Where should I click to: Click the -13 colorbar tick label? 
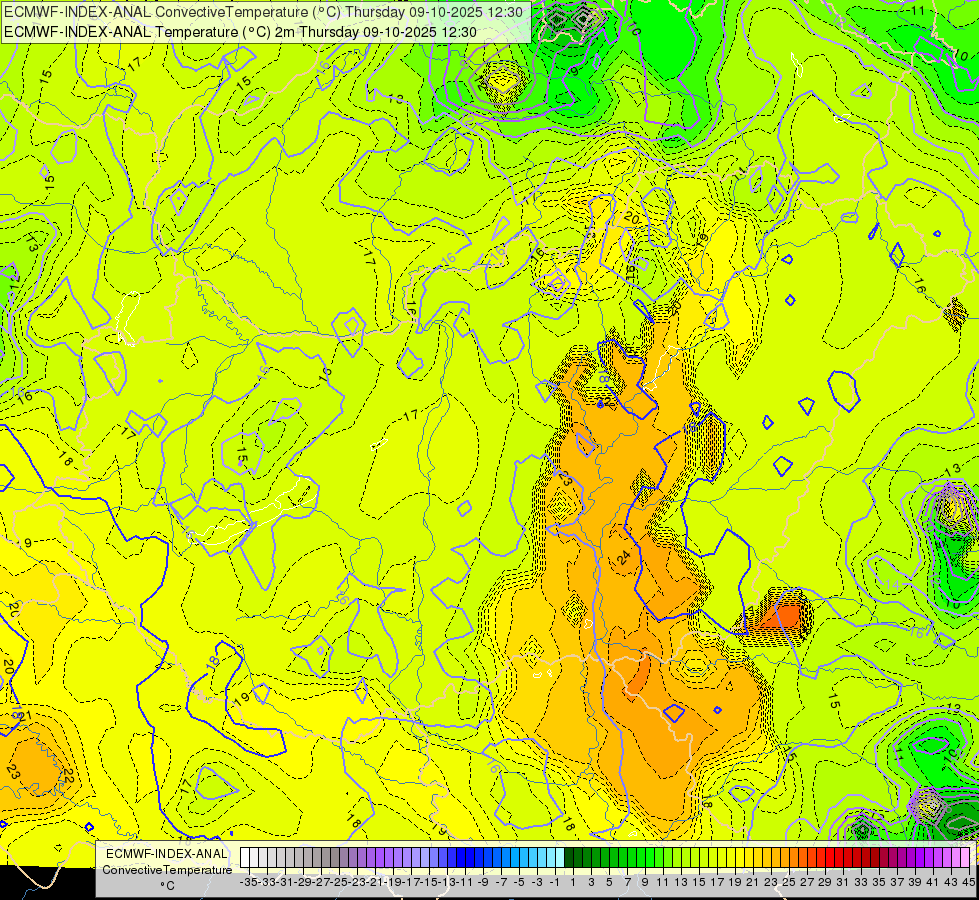click(448, 882)
